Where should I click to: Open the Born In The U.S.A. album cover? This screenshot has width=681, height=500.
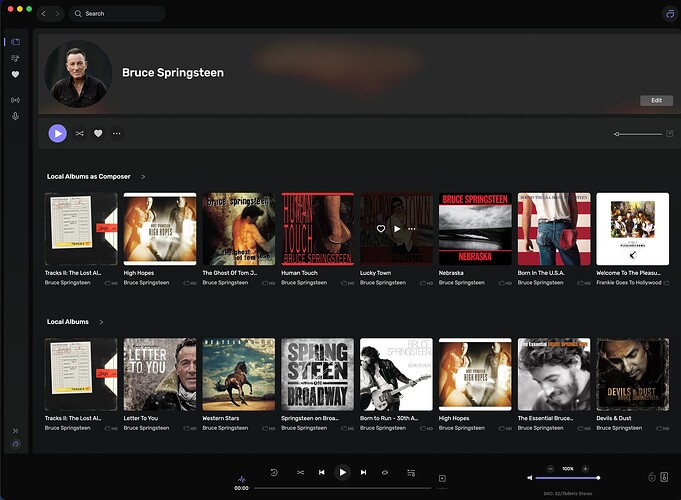(554, 229)
